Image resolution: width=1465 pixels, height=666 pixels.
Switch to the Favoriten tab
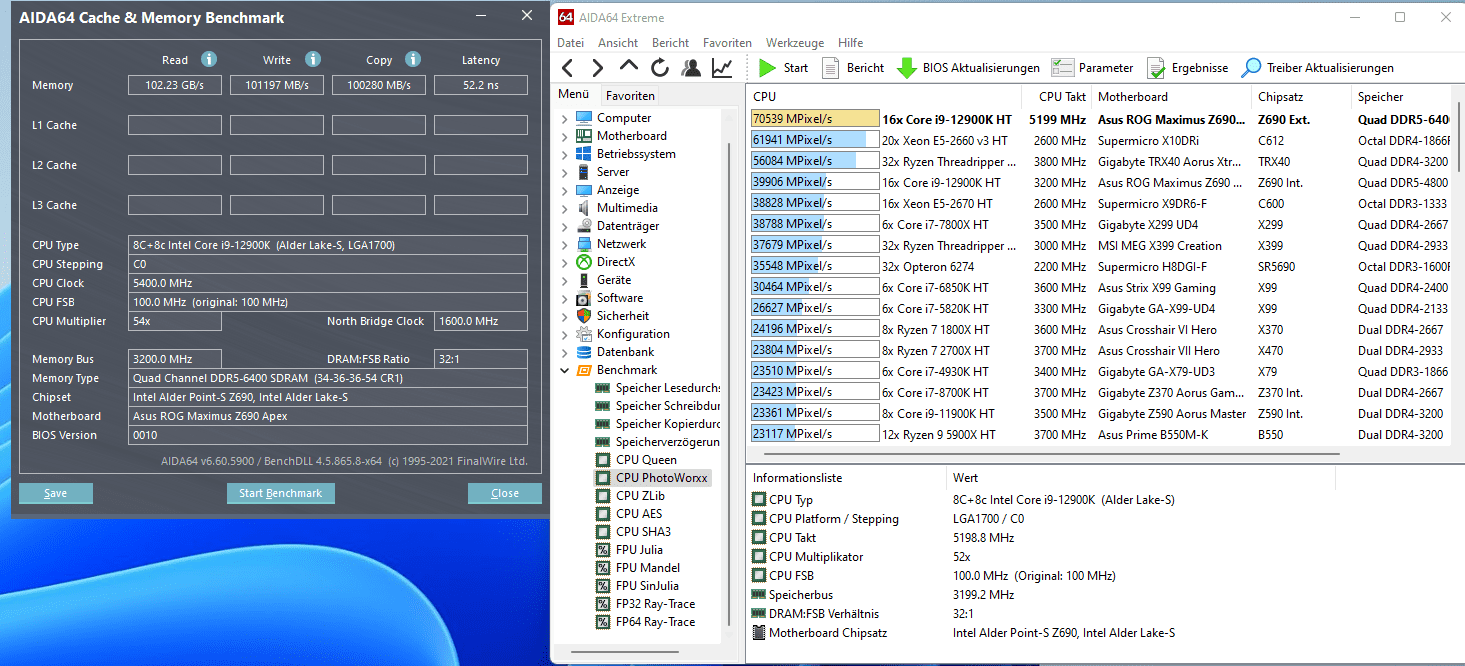(630, 96)
